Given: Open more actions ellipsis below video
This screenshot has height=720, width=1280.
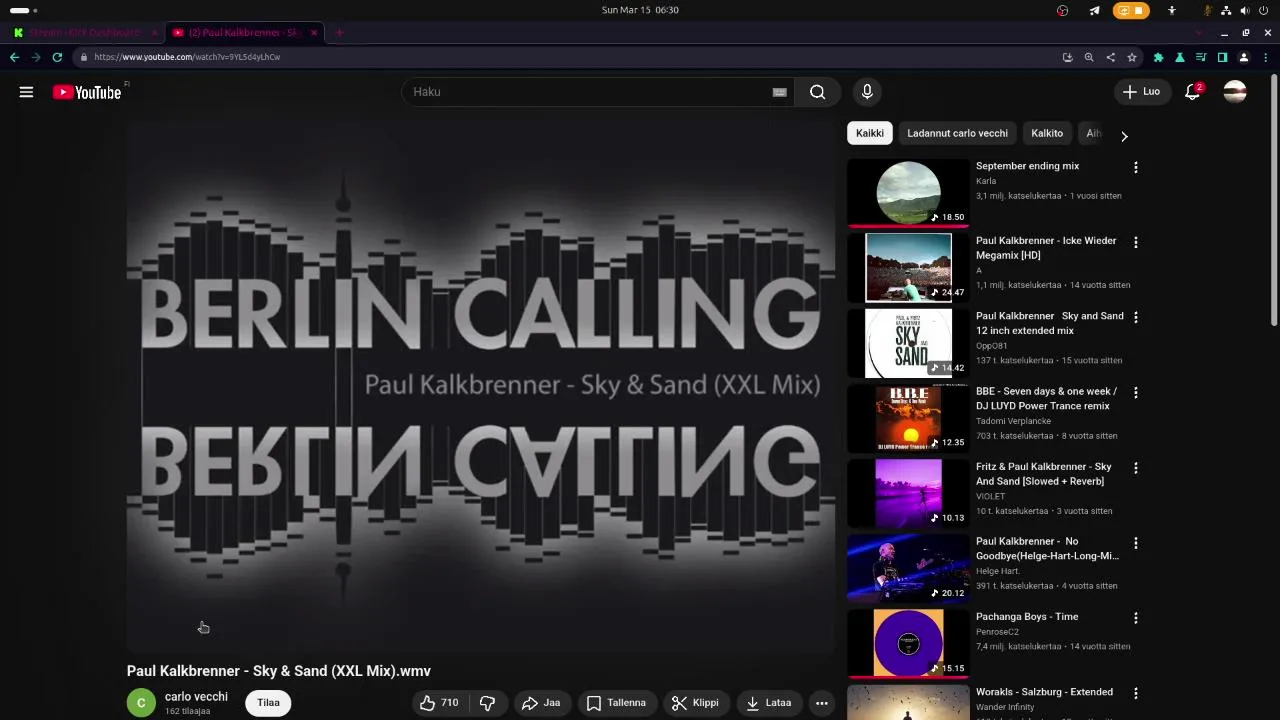Looking at the screenshot, I should [822, 703].
